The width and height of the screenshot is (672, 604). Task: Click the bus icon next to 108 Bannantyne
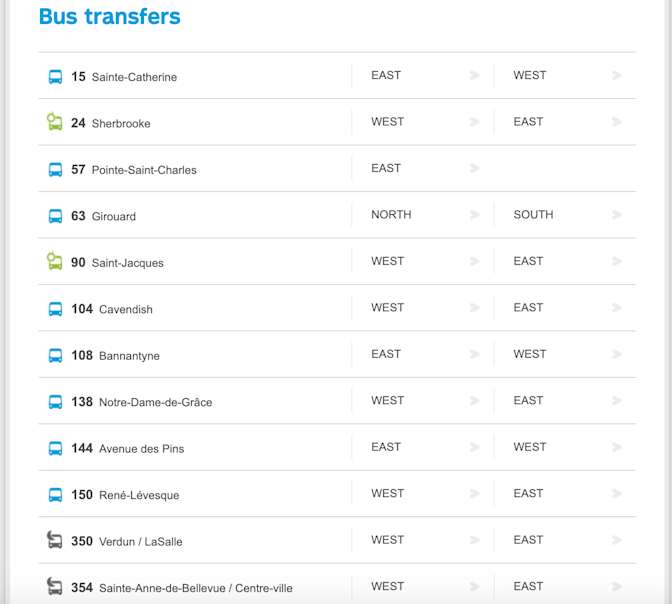tap(55, 355)
